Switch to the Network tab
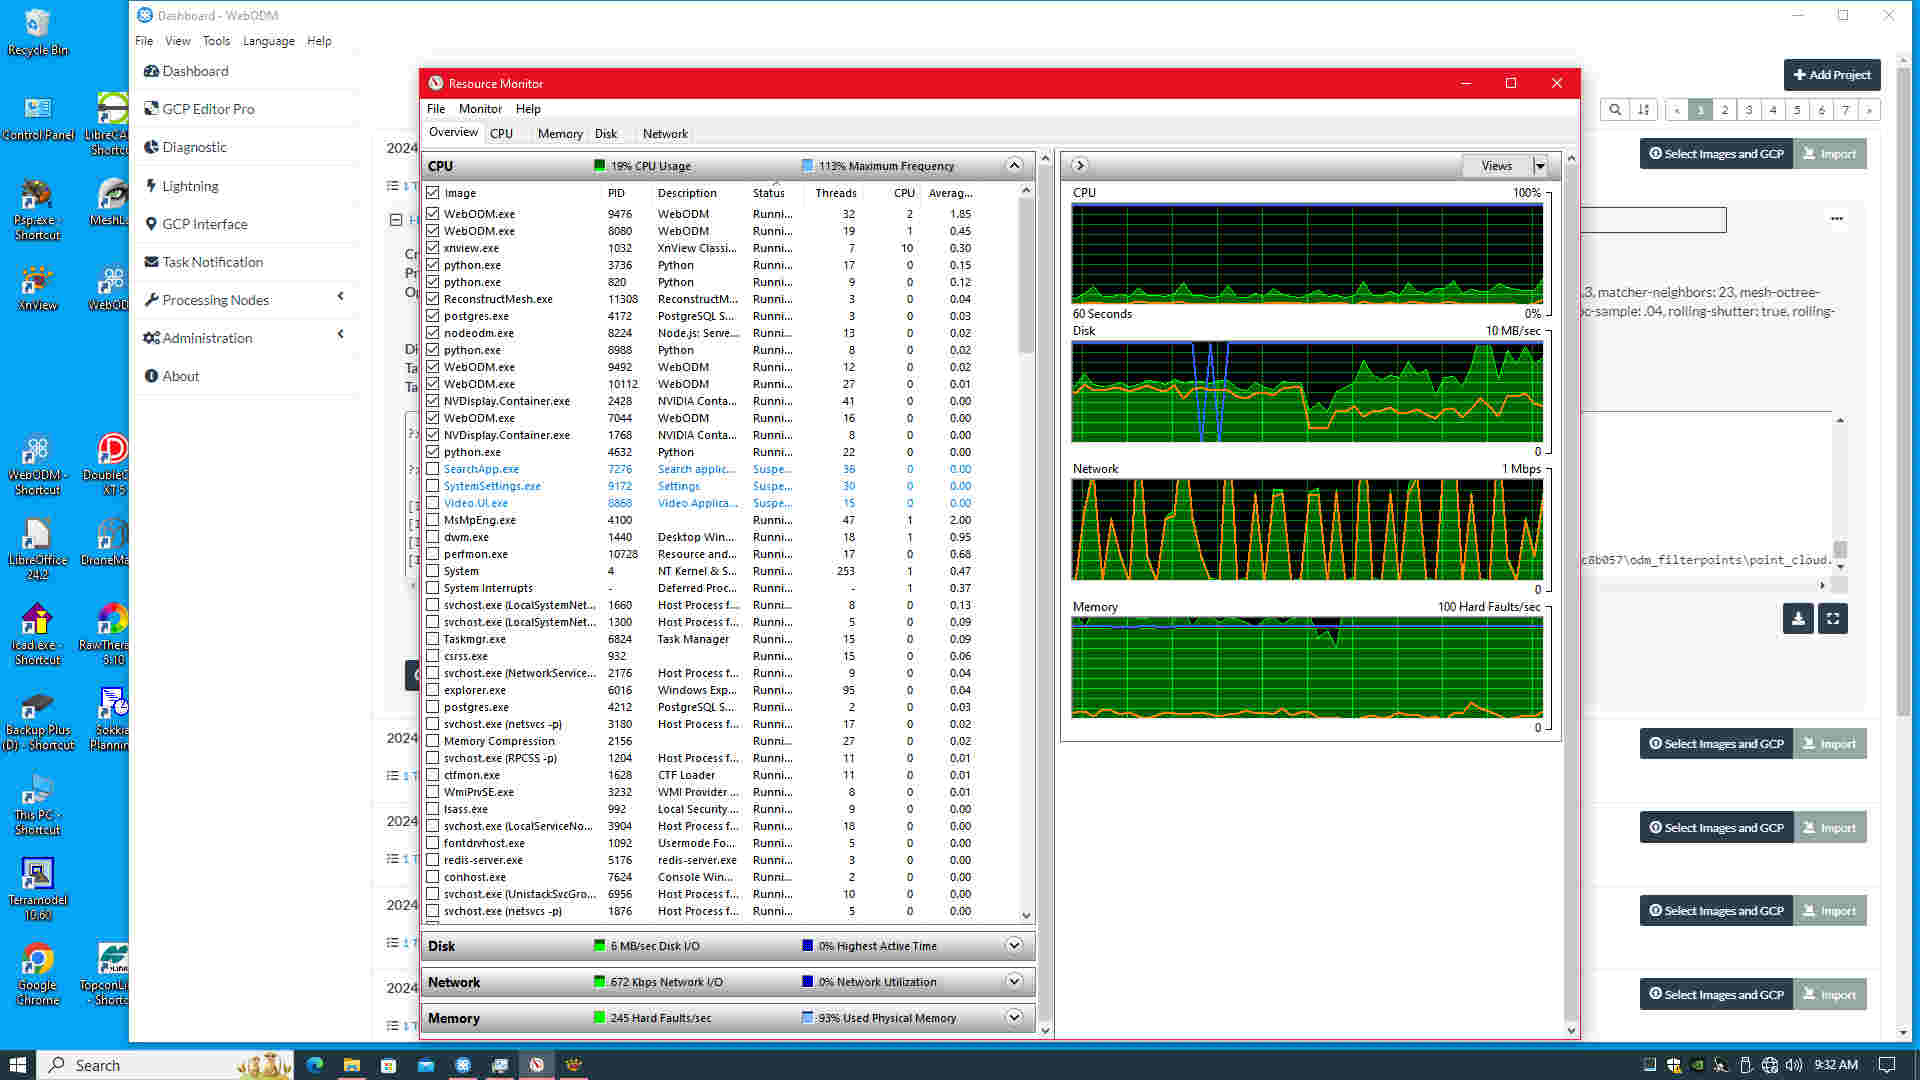The width and height of the screenshot is (1920, 1080). click(665, 134)
